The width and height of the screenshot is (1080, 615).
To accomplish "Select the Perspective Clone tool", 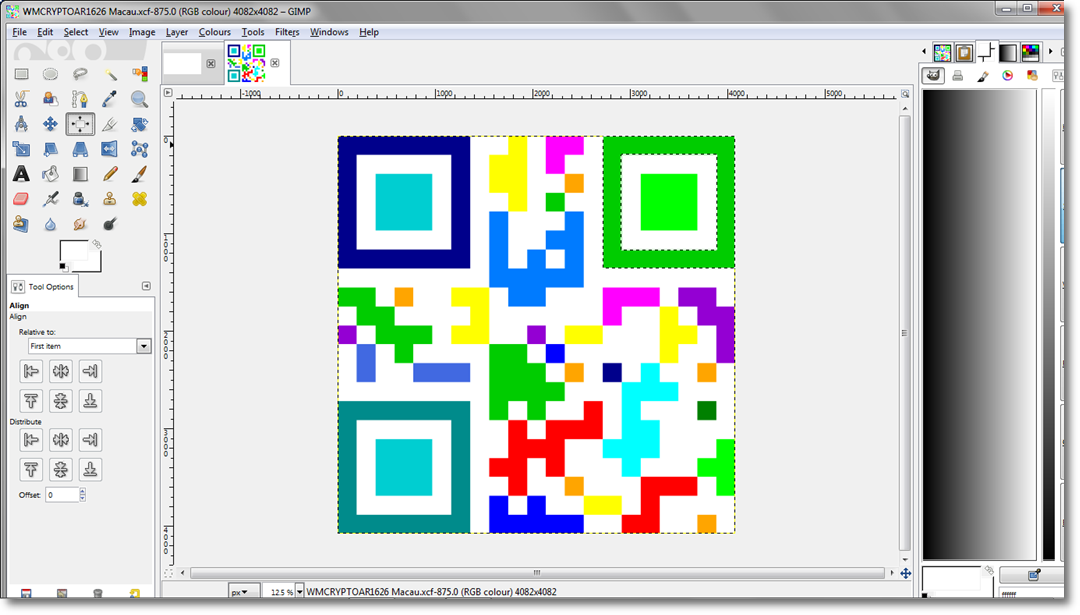I will [21, 224].
